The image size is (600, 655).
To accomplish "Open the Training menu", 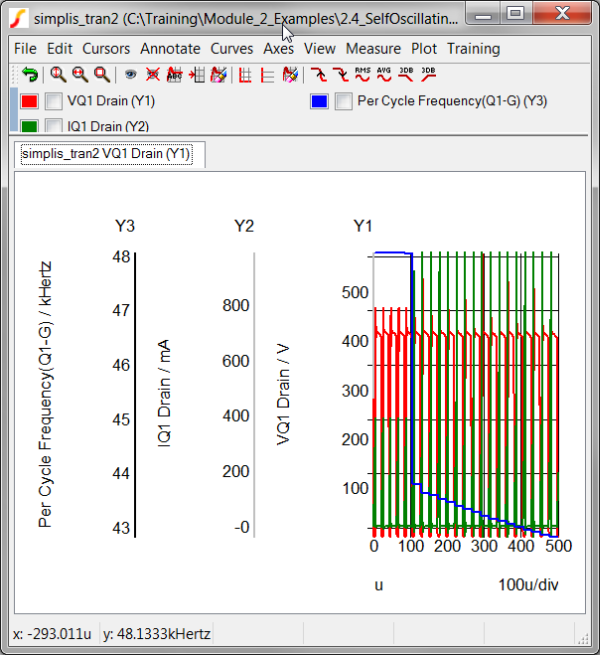I will pyautogui.click(x=473, y=49).
